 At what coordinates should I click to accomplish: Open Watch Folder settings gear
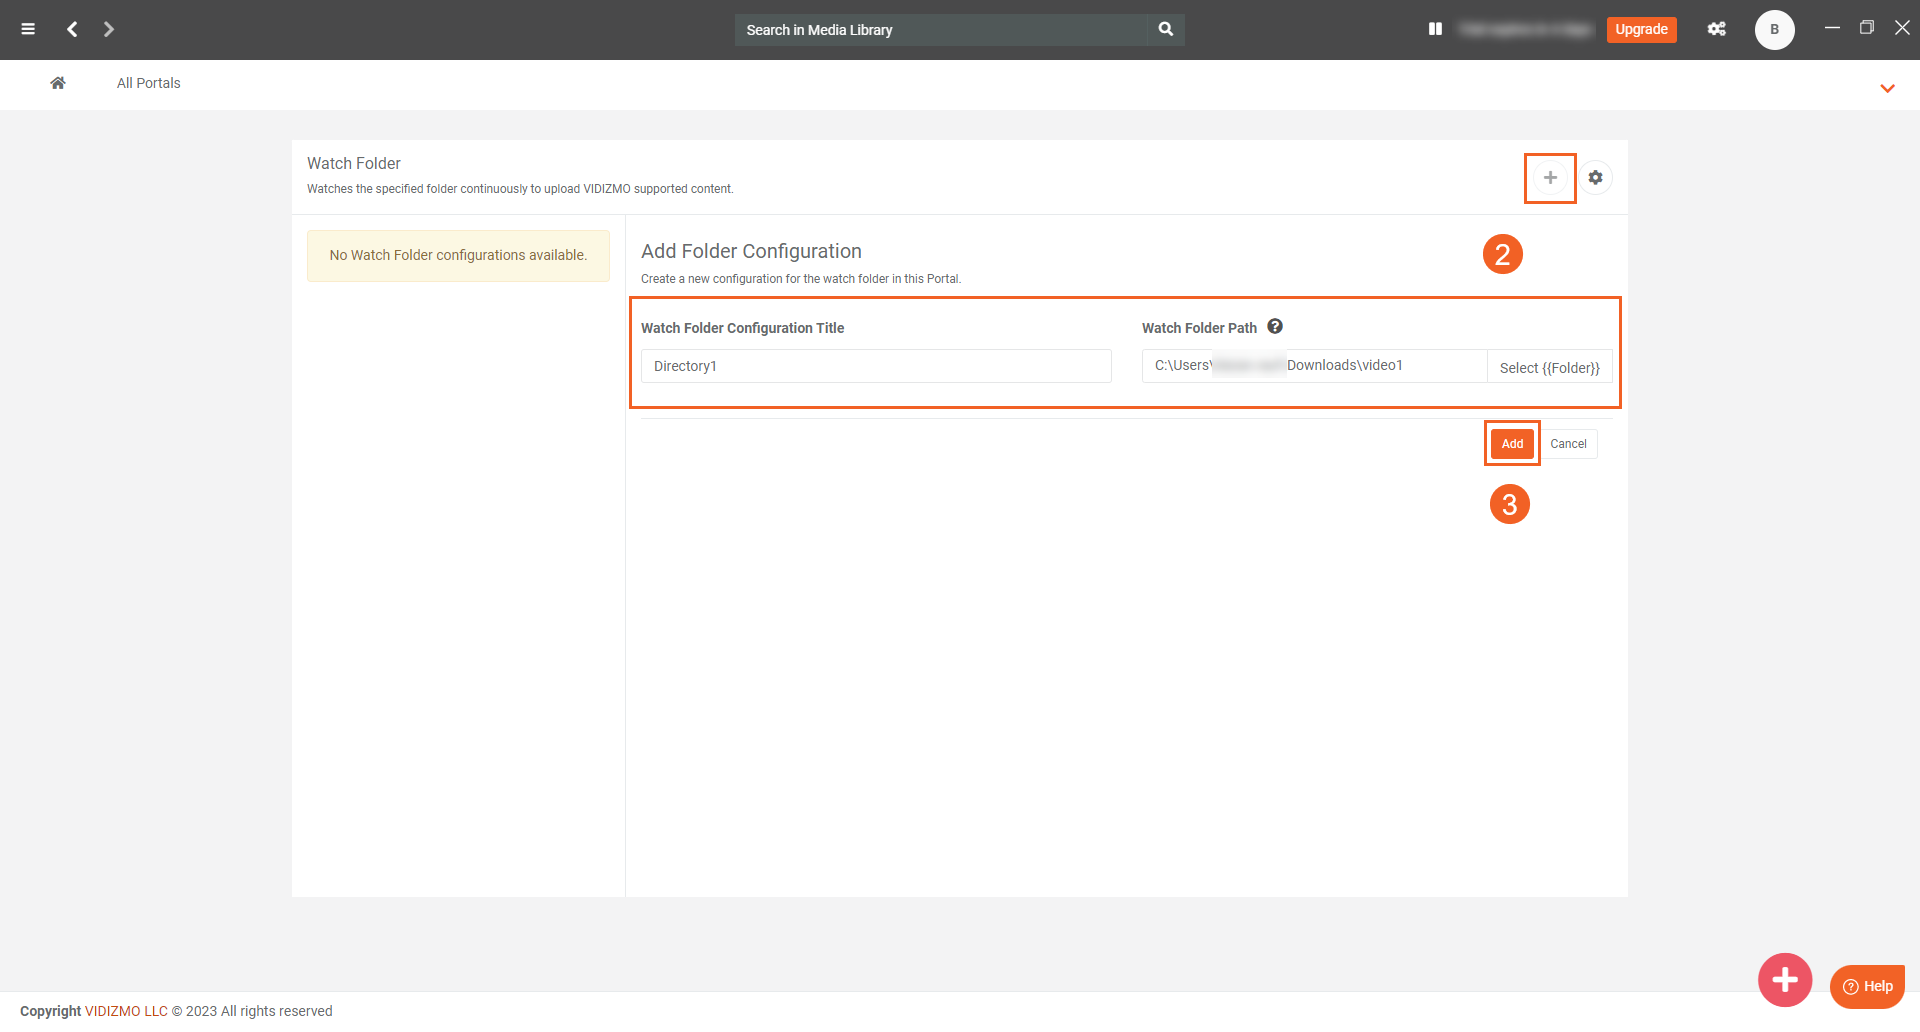click(1595, 178)
